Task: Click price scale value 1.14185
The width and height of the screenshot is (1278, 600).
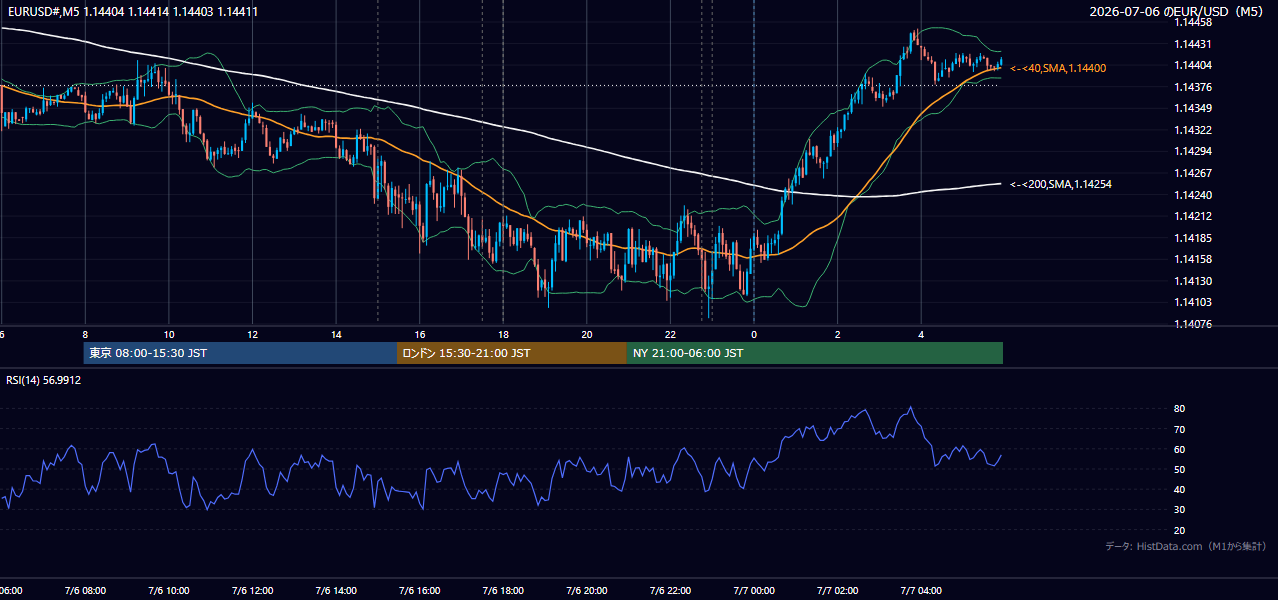Action: pyautogui.click(x=1192, y=238)
